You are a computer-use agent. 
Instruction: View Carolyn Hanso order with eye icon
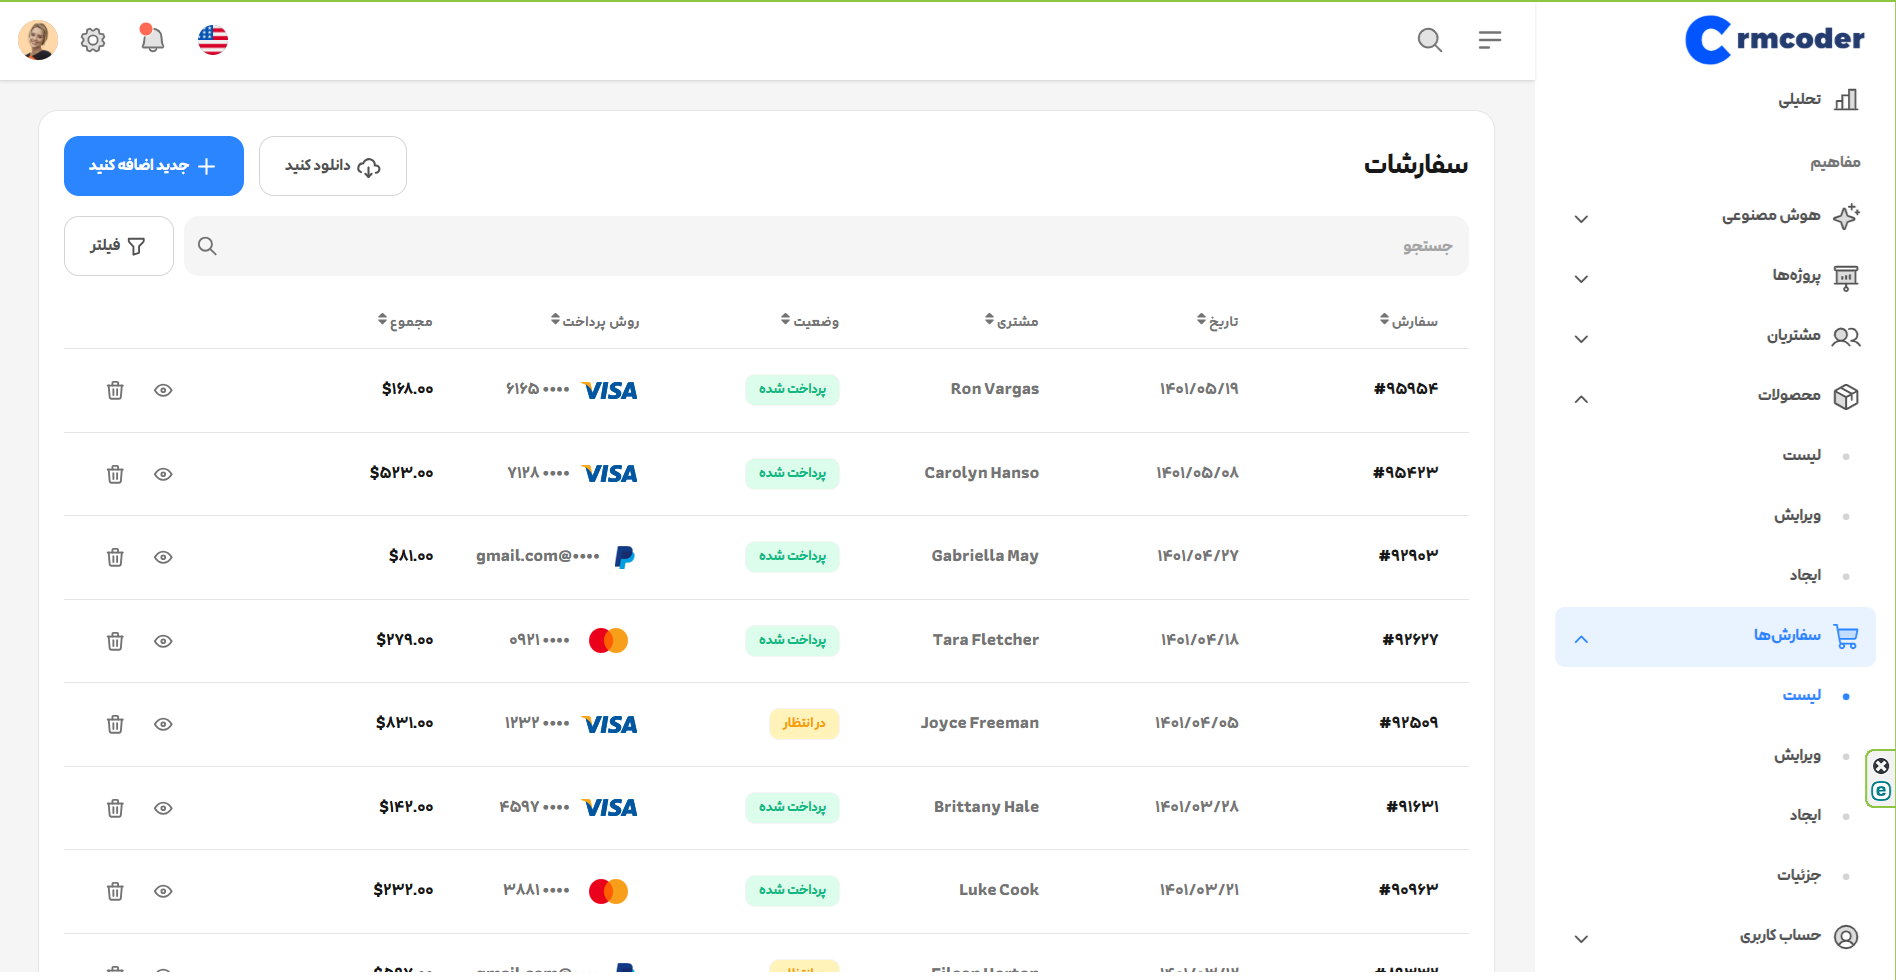pos(163,474)
